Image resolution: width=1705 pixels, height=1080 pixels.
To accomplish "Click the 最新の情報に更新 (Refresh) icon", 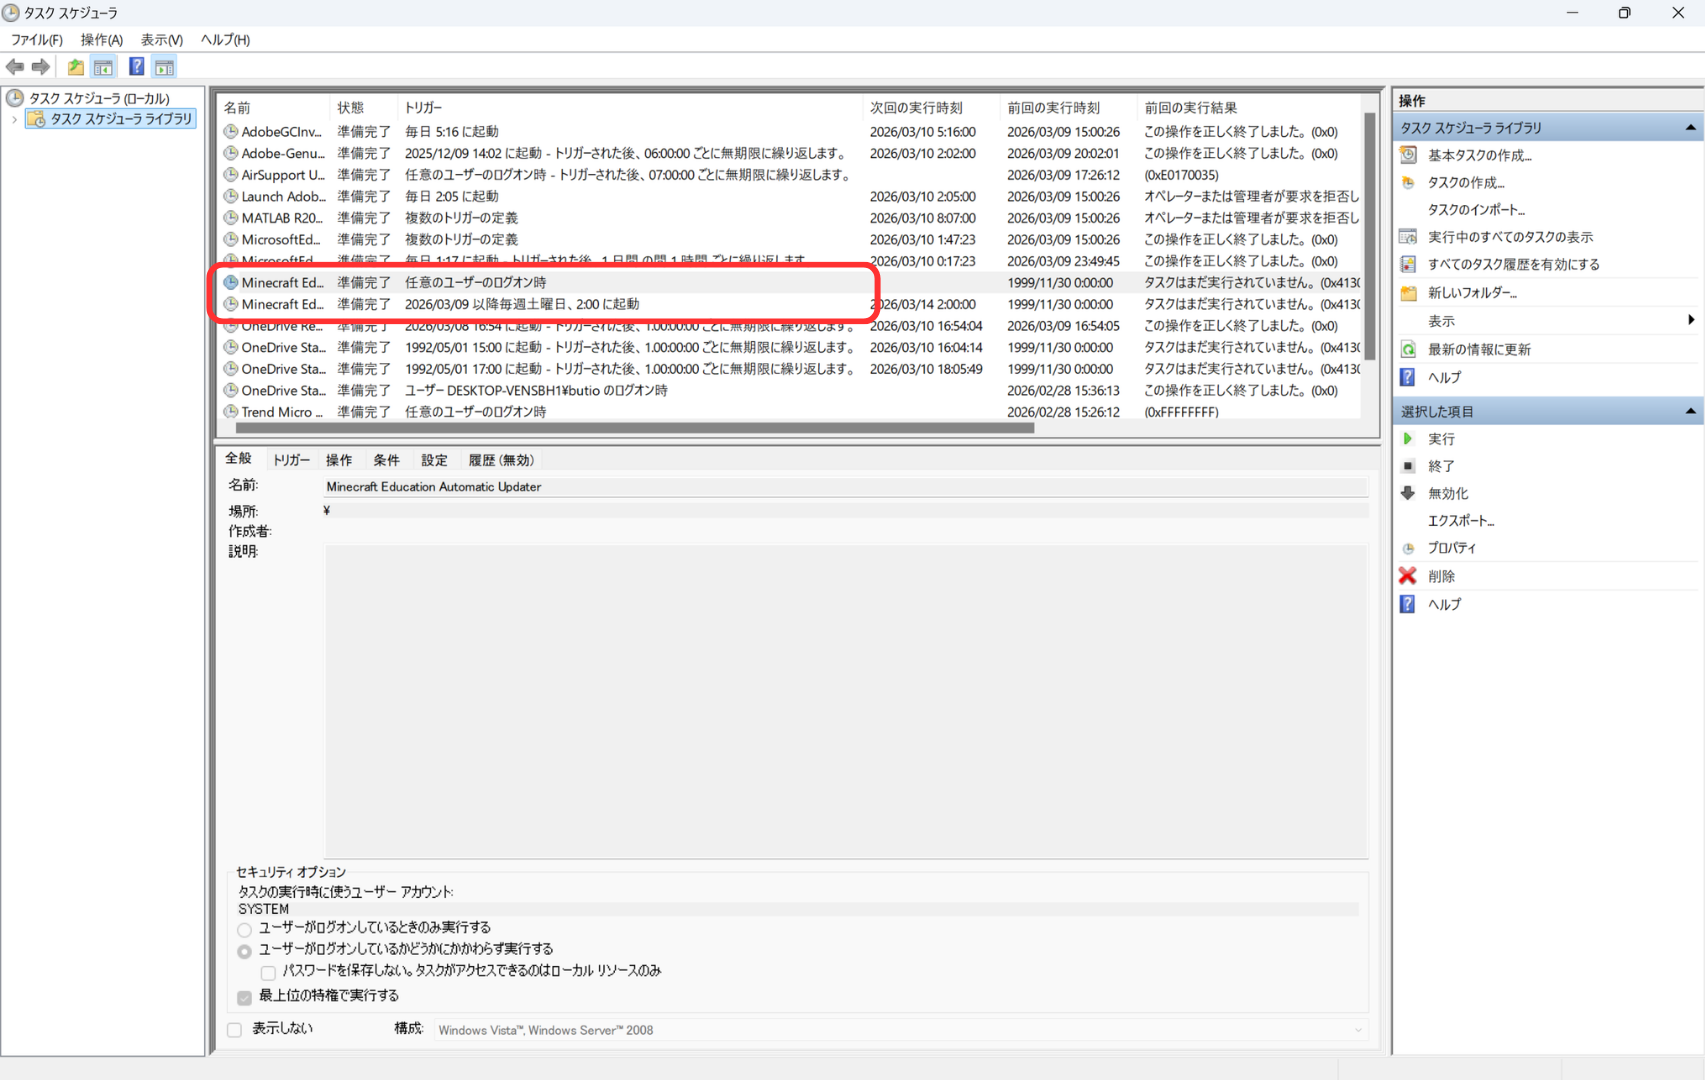I will pos(1408,349).
